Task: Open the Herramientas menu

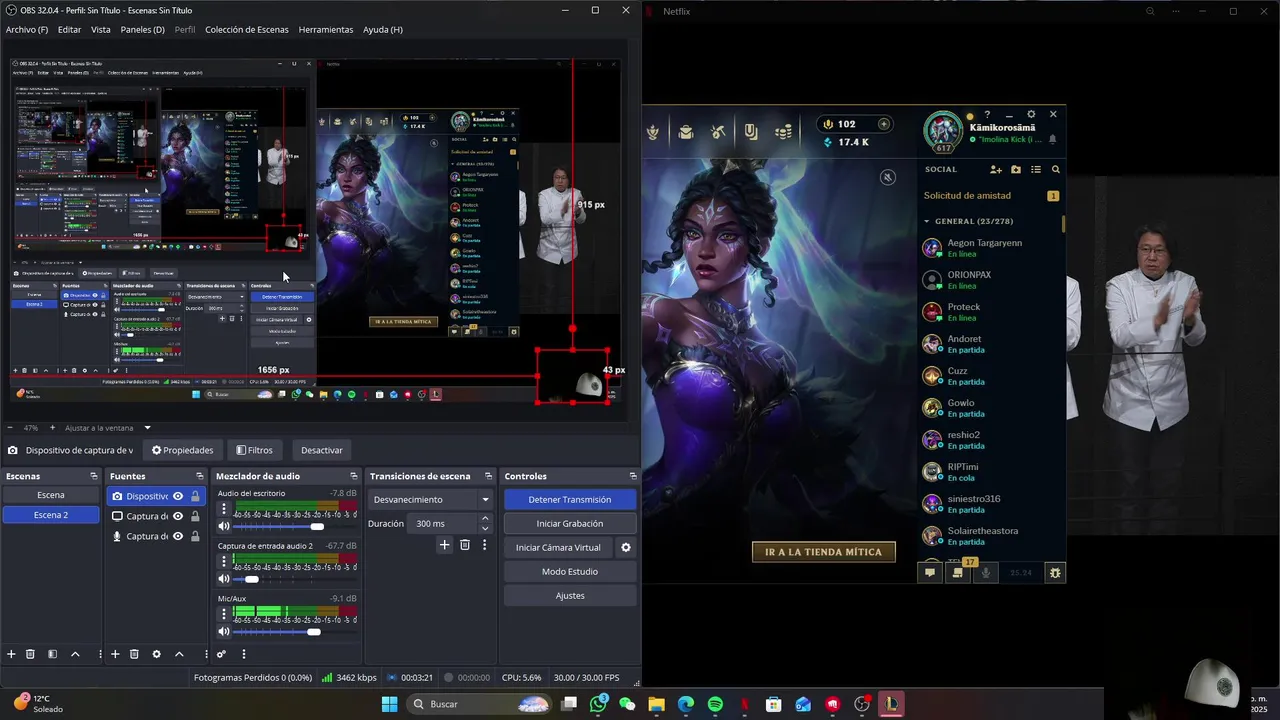Action: pos(326,29)
